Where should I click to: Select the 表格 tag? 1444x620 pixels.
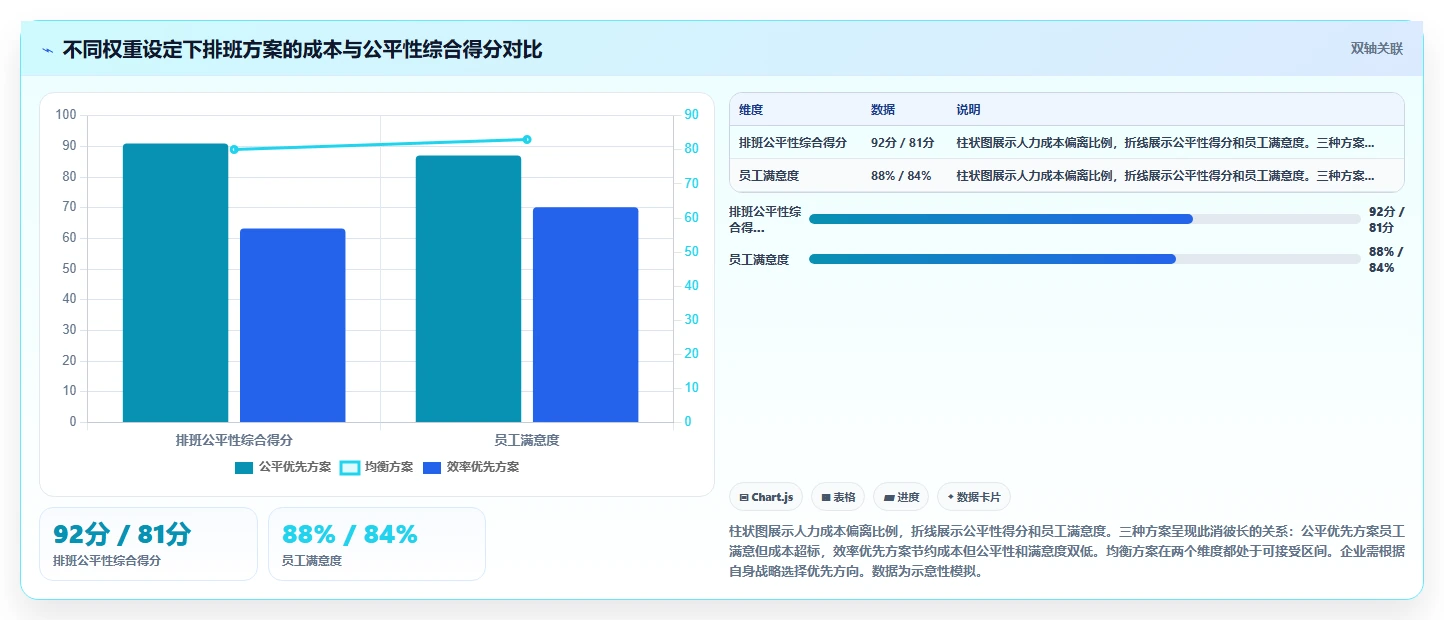pos(838,497)
